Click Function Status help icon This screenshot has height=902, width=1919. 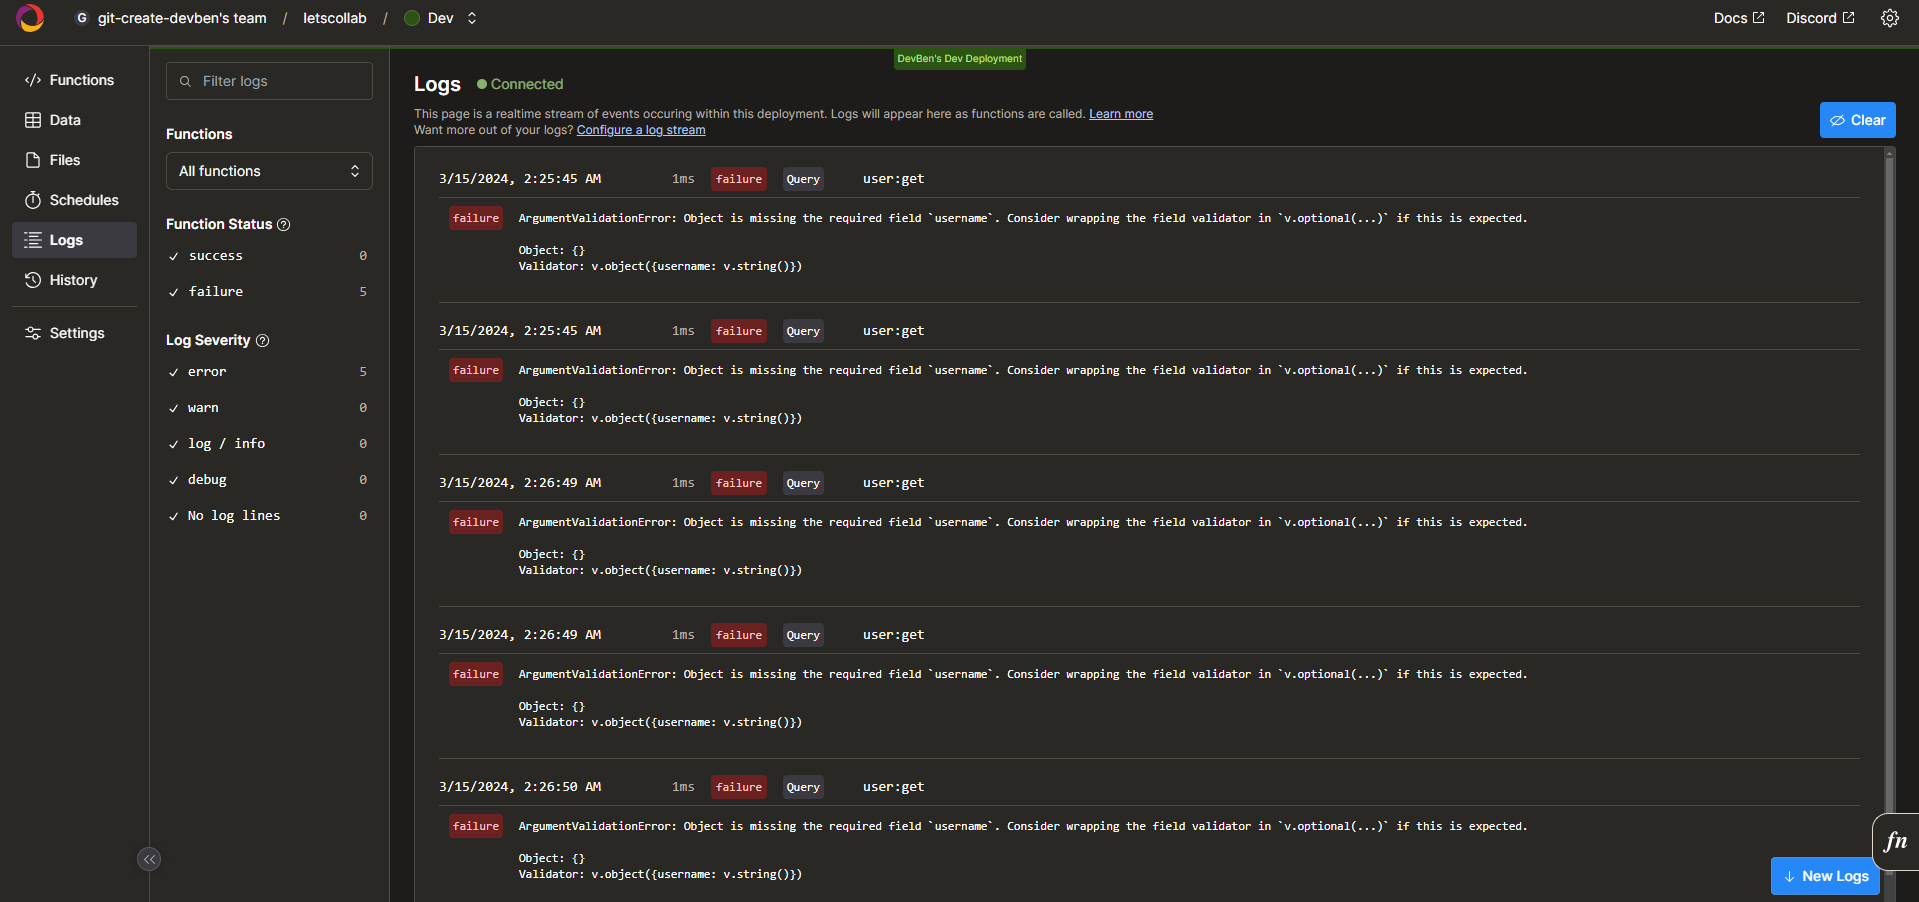pyautogui.click(x=284, y=225)
